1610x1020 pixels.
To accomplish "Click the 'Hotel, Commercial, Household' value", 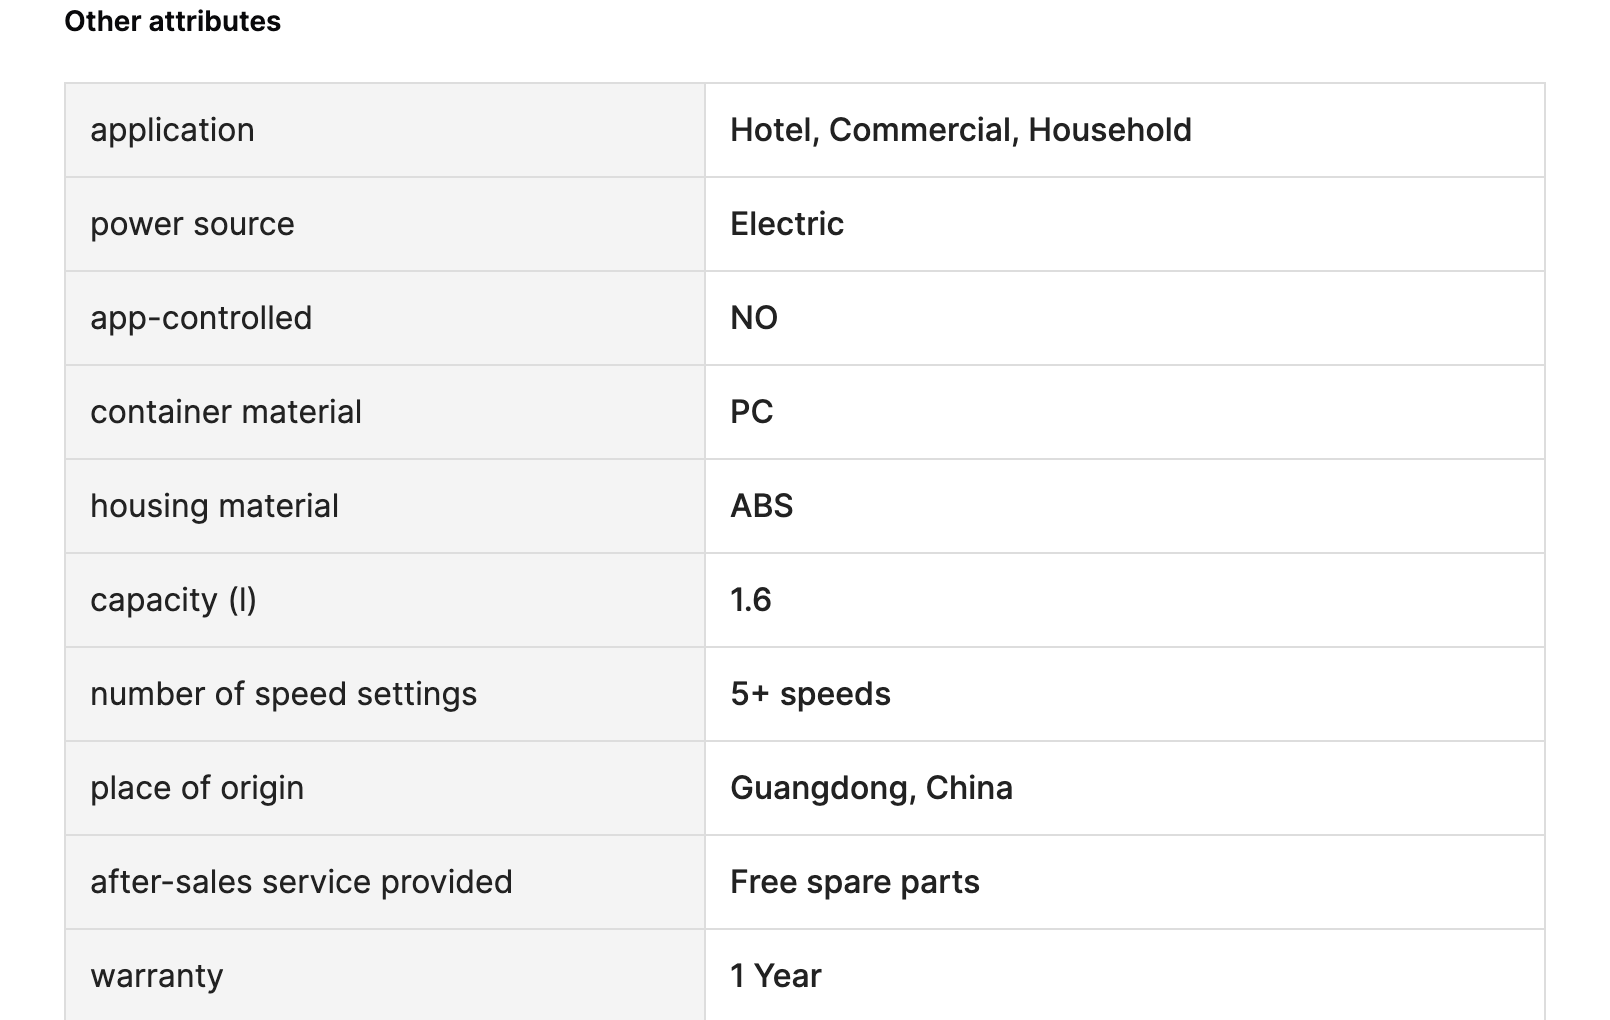I will click(x=960, y=130).
